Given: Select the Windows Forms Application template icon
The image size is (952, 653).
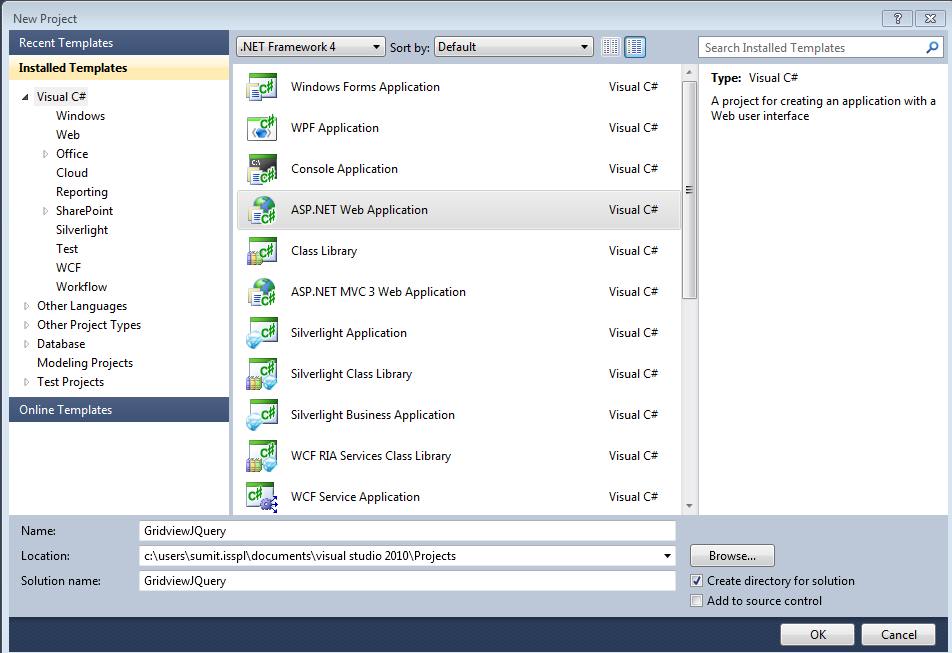Looking at the screenshot, I should tap(261, 88).
